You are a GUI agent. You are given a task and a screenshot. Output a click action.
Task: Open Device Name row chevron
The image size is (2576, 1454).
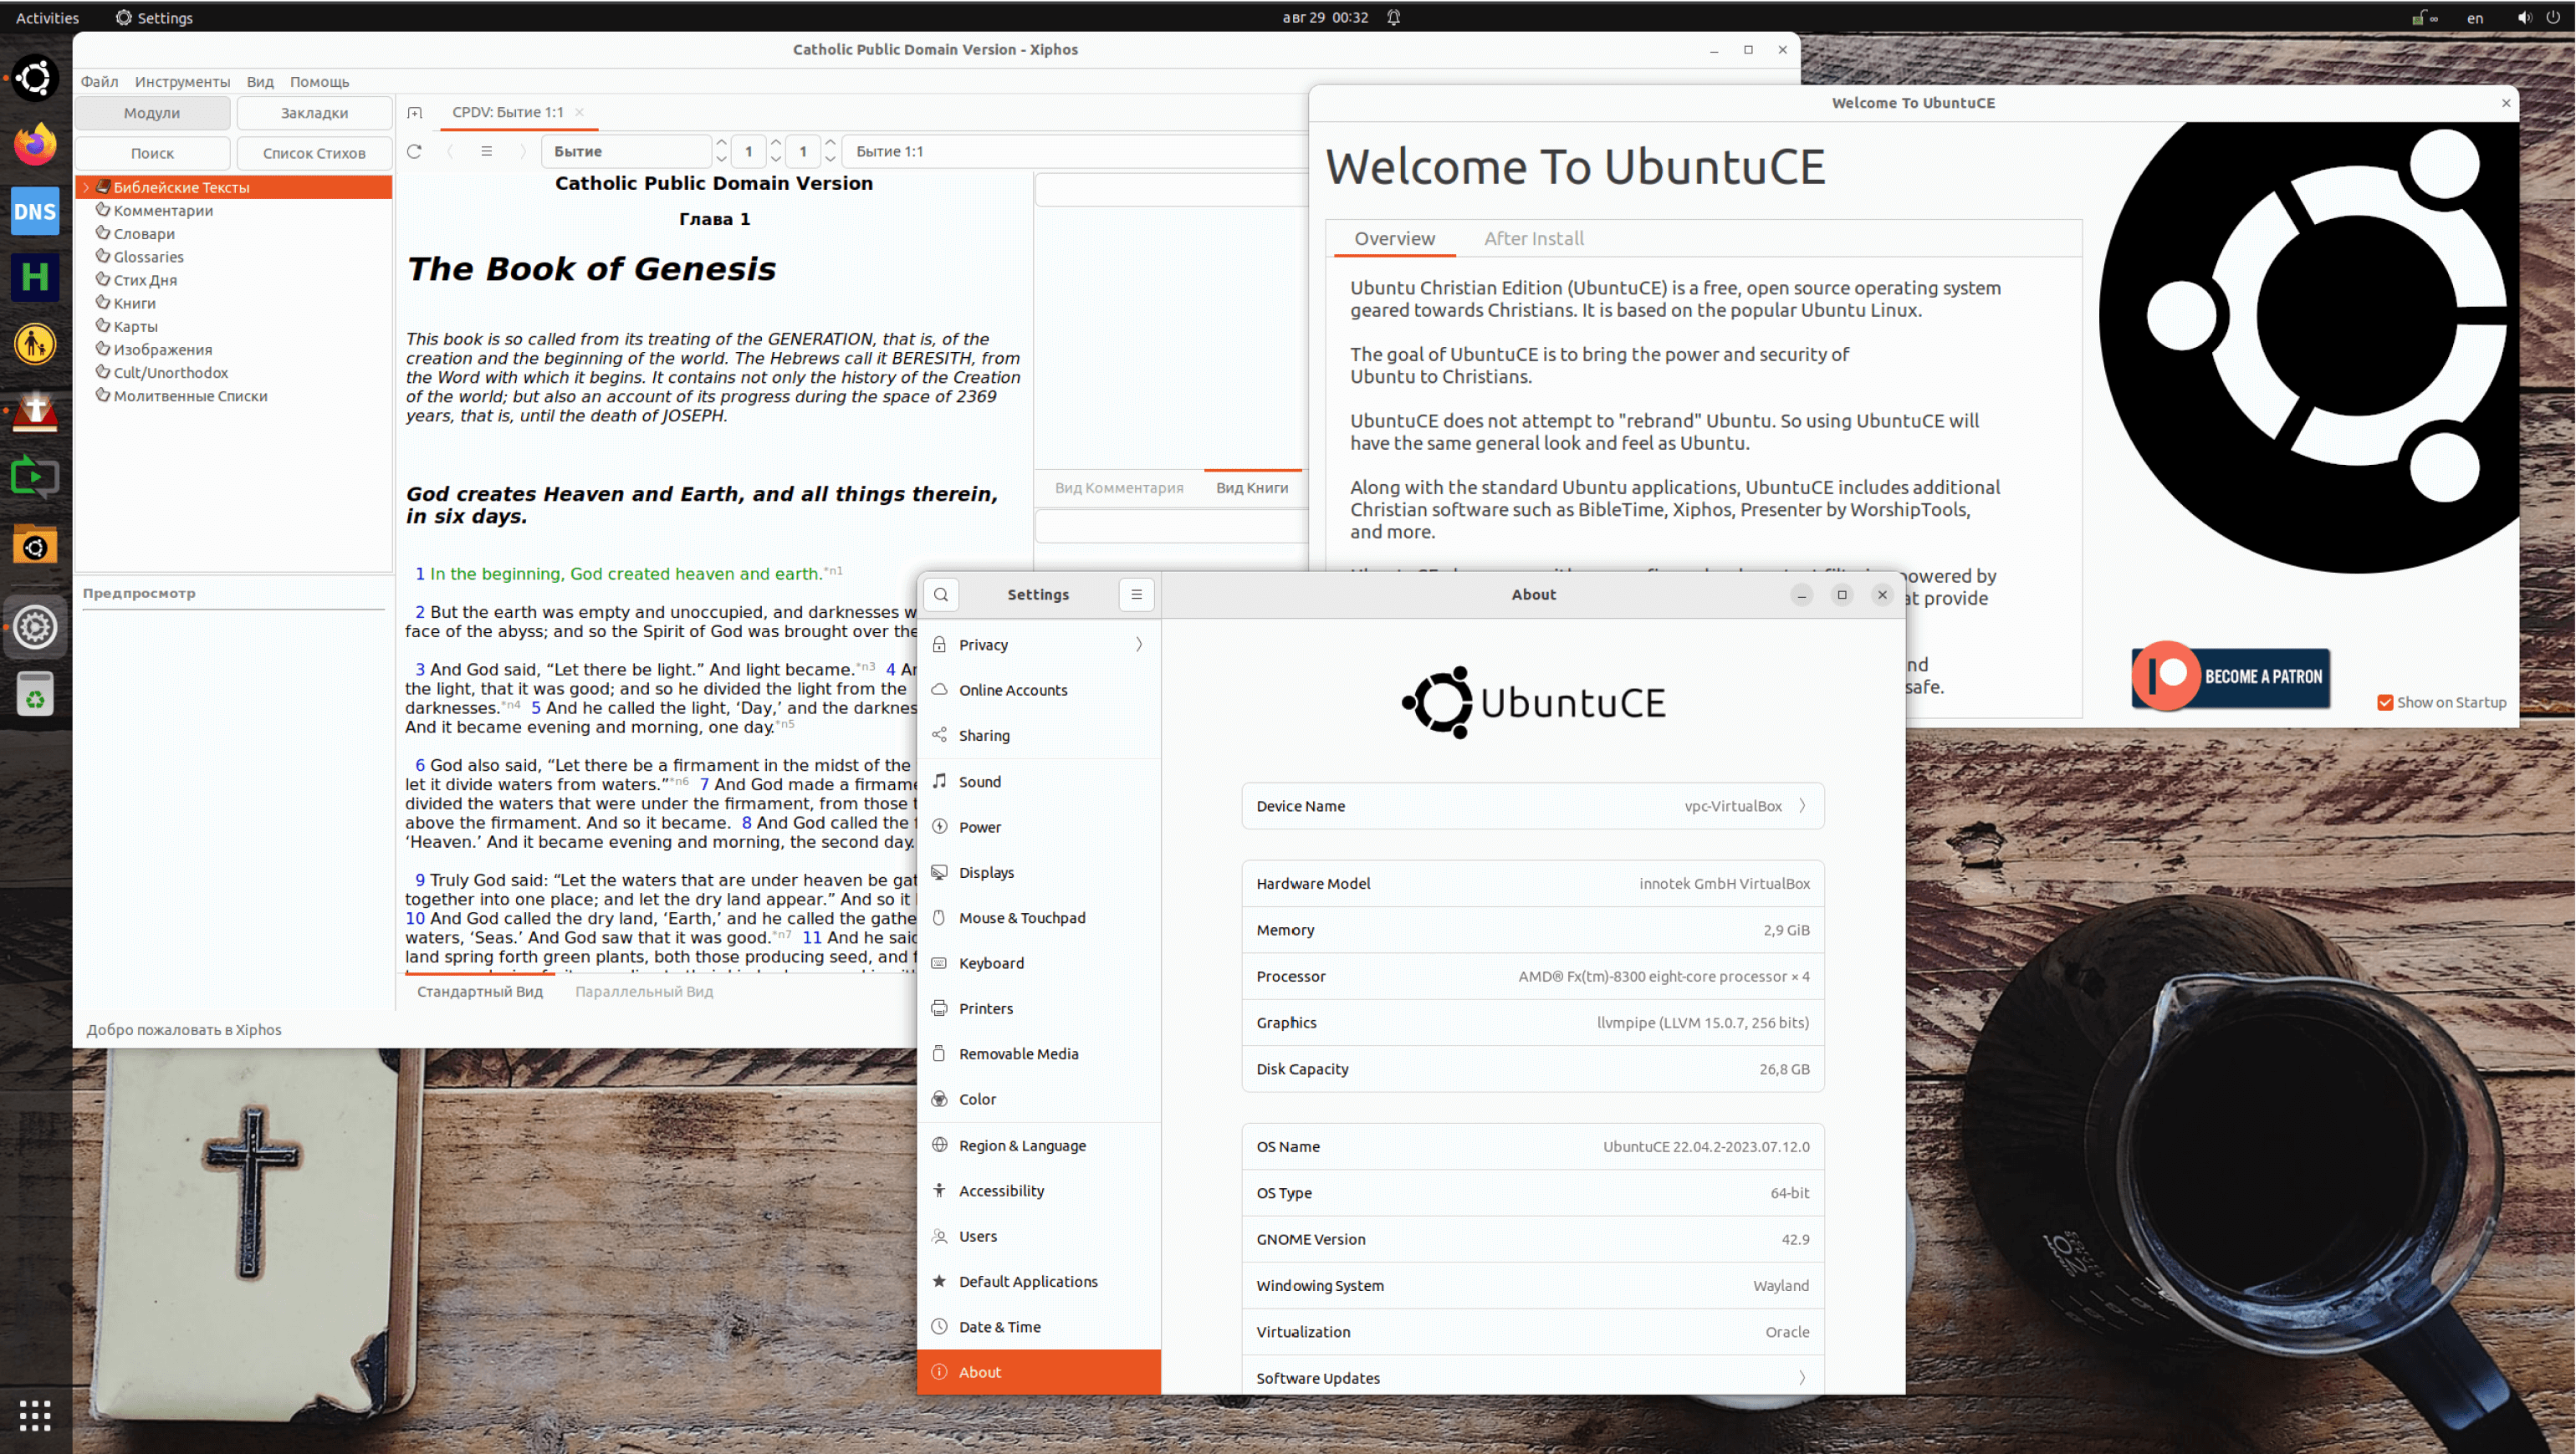tap(1802, 806)
